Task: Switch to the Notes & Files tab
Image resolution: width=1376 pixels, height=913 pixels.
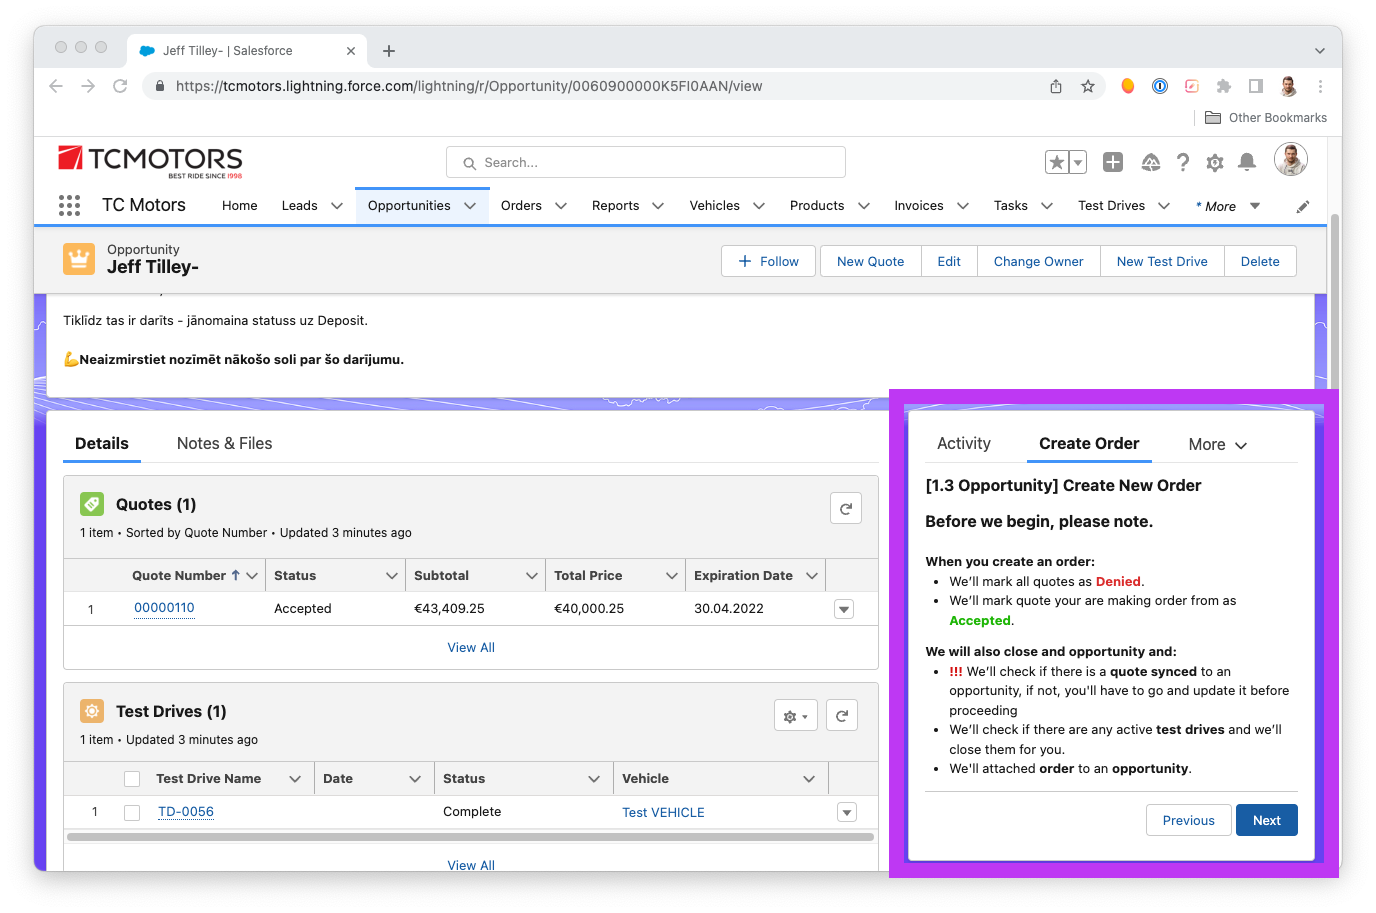Action: tap(225, 444)
